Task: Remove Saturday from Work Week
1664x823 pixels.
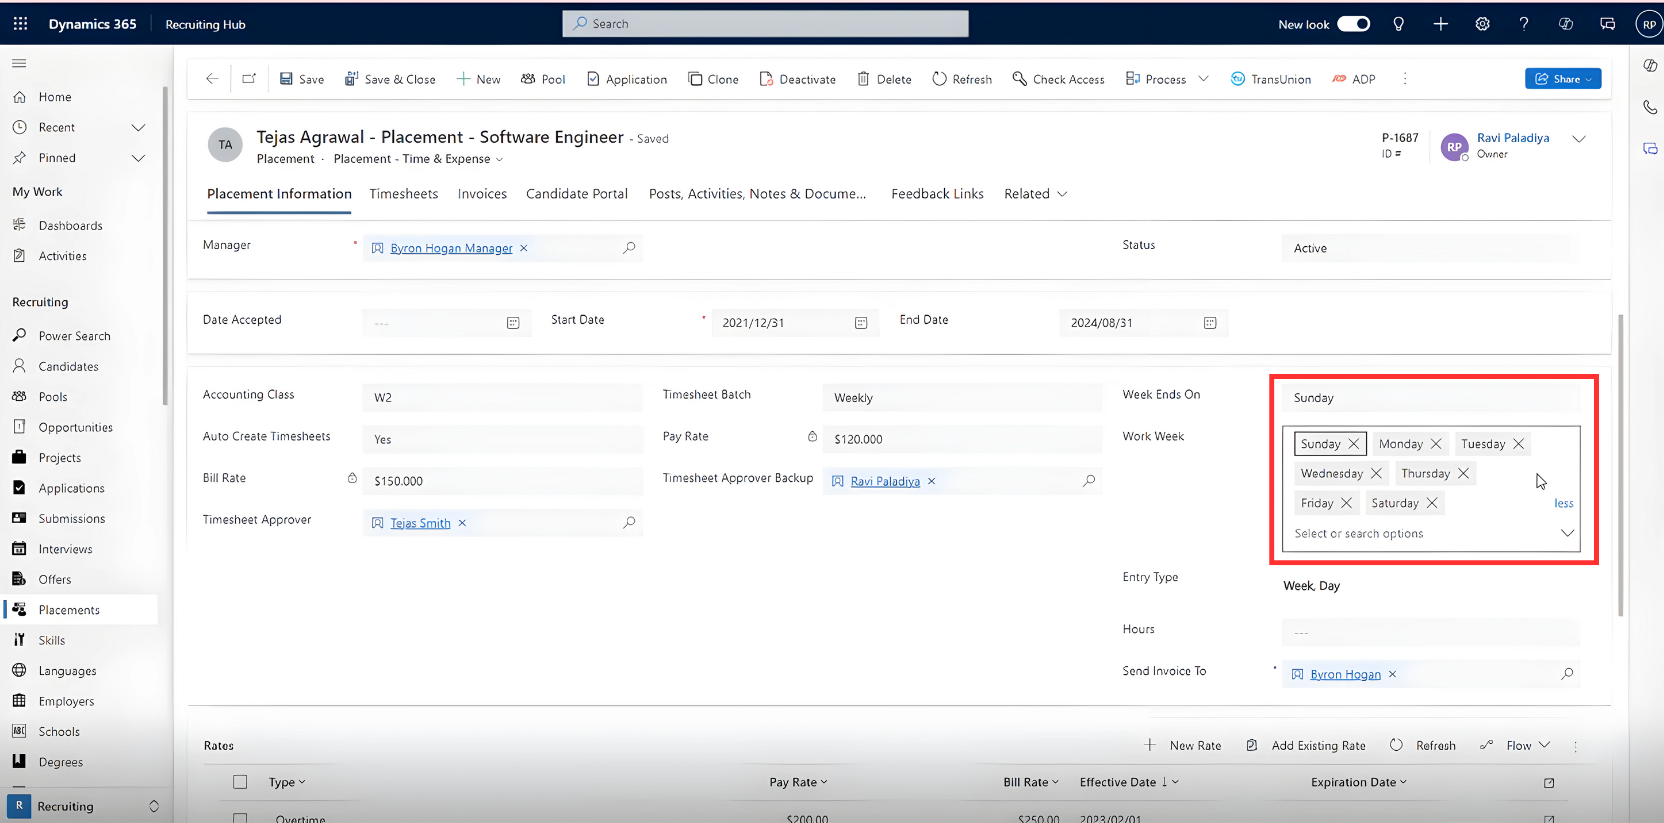Action: (1432, 503)
